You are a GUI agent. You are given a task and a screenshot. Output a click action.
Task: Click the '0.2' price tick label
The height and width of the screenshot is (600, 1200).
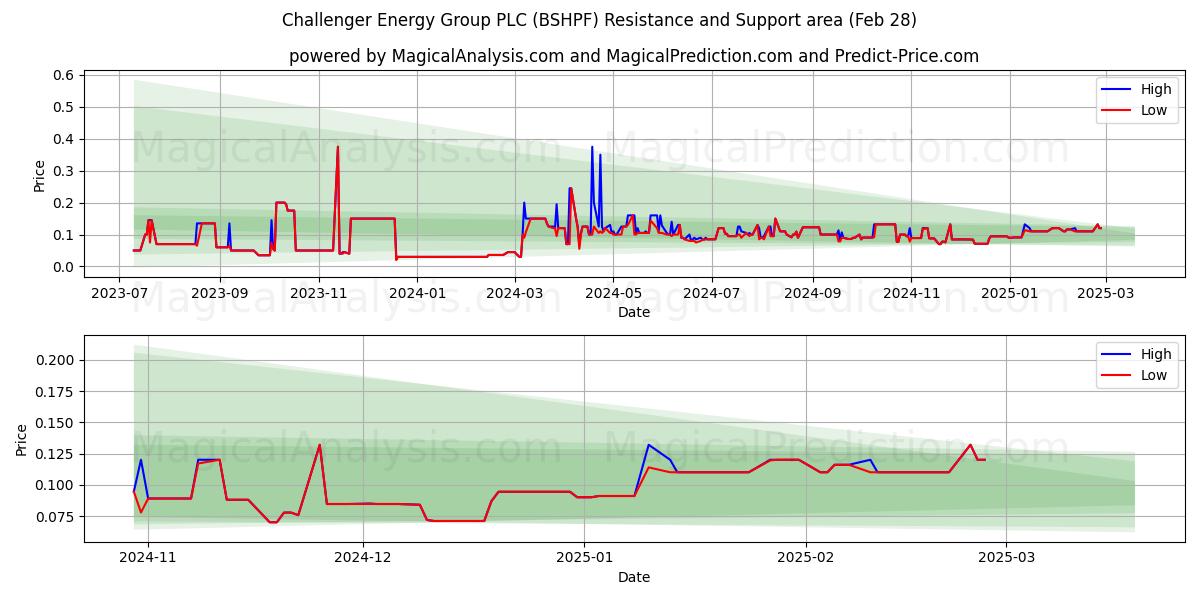click(x=64, y=204)
